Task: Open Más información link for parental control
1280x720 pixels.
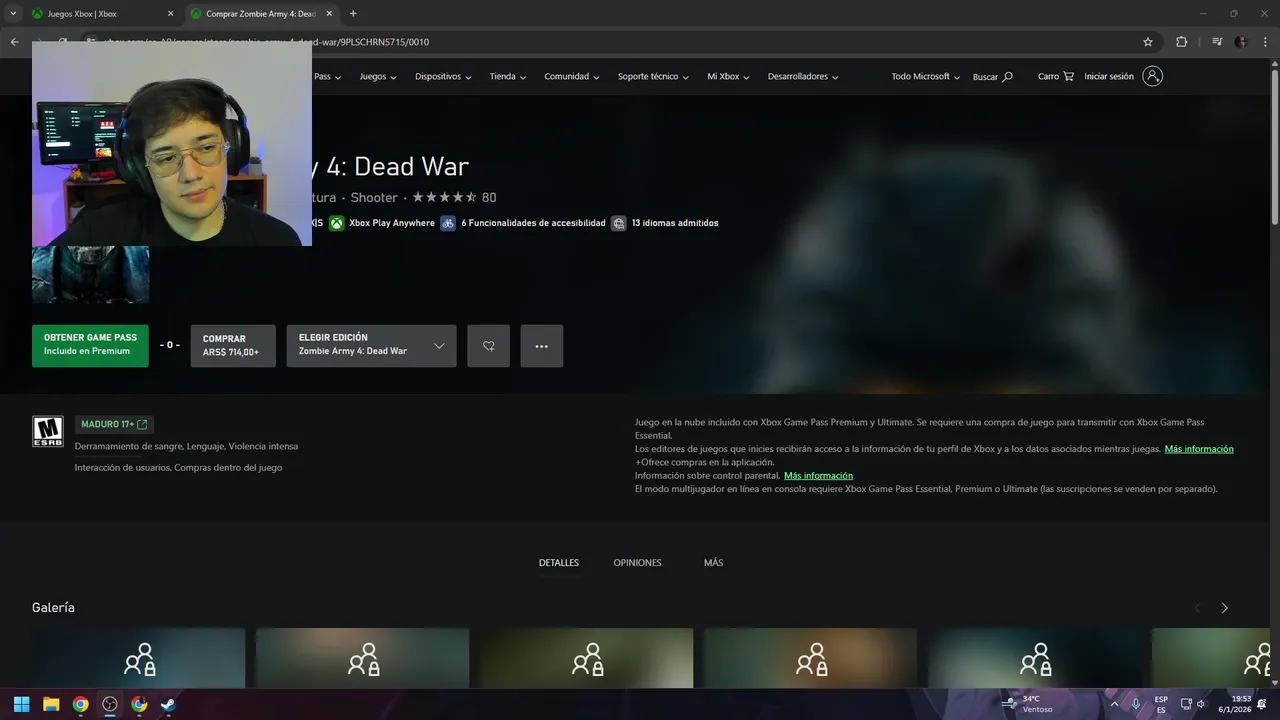Action: [818, 476]
